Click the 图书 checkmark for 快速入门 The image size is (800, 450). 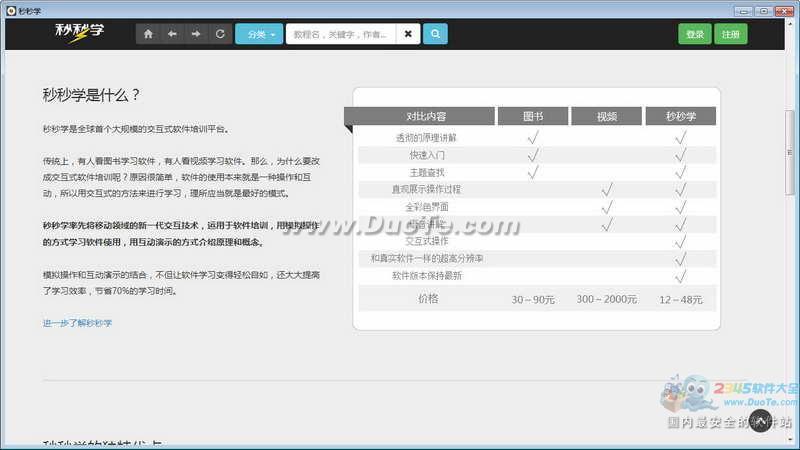(x=533, y=155)
